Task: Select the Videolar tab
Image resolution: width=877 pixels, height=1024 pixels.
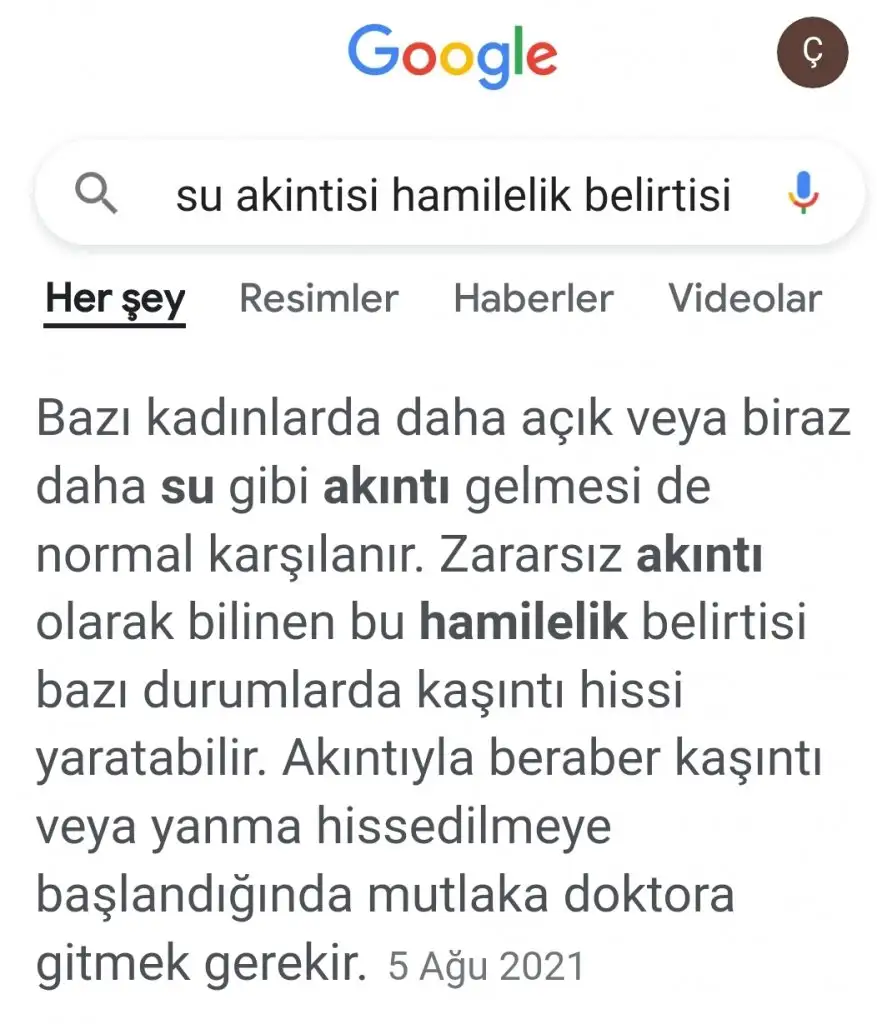Action: click(x=745, y=298)
